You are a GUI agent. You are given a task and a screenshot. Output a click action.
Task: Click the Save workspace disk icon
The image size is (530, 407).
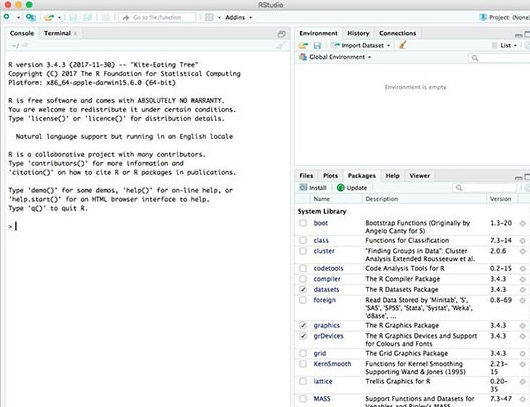(317, 45)
